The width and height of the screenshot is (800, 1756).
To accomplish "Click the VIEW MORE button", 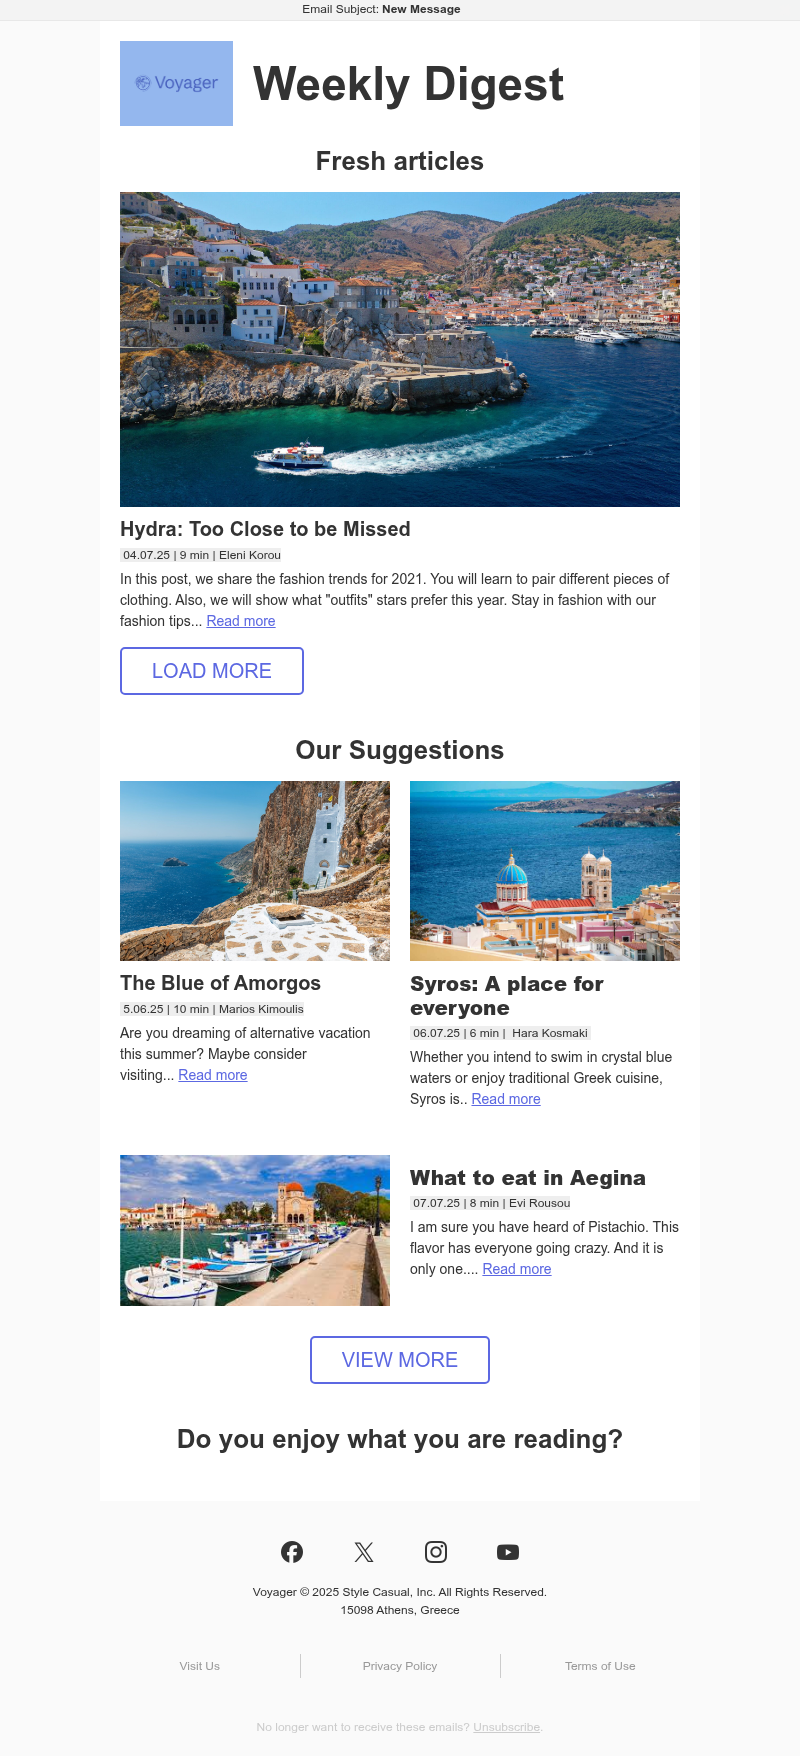I will click(x=400, y=1360).
